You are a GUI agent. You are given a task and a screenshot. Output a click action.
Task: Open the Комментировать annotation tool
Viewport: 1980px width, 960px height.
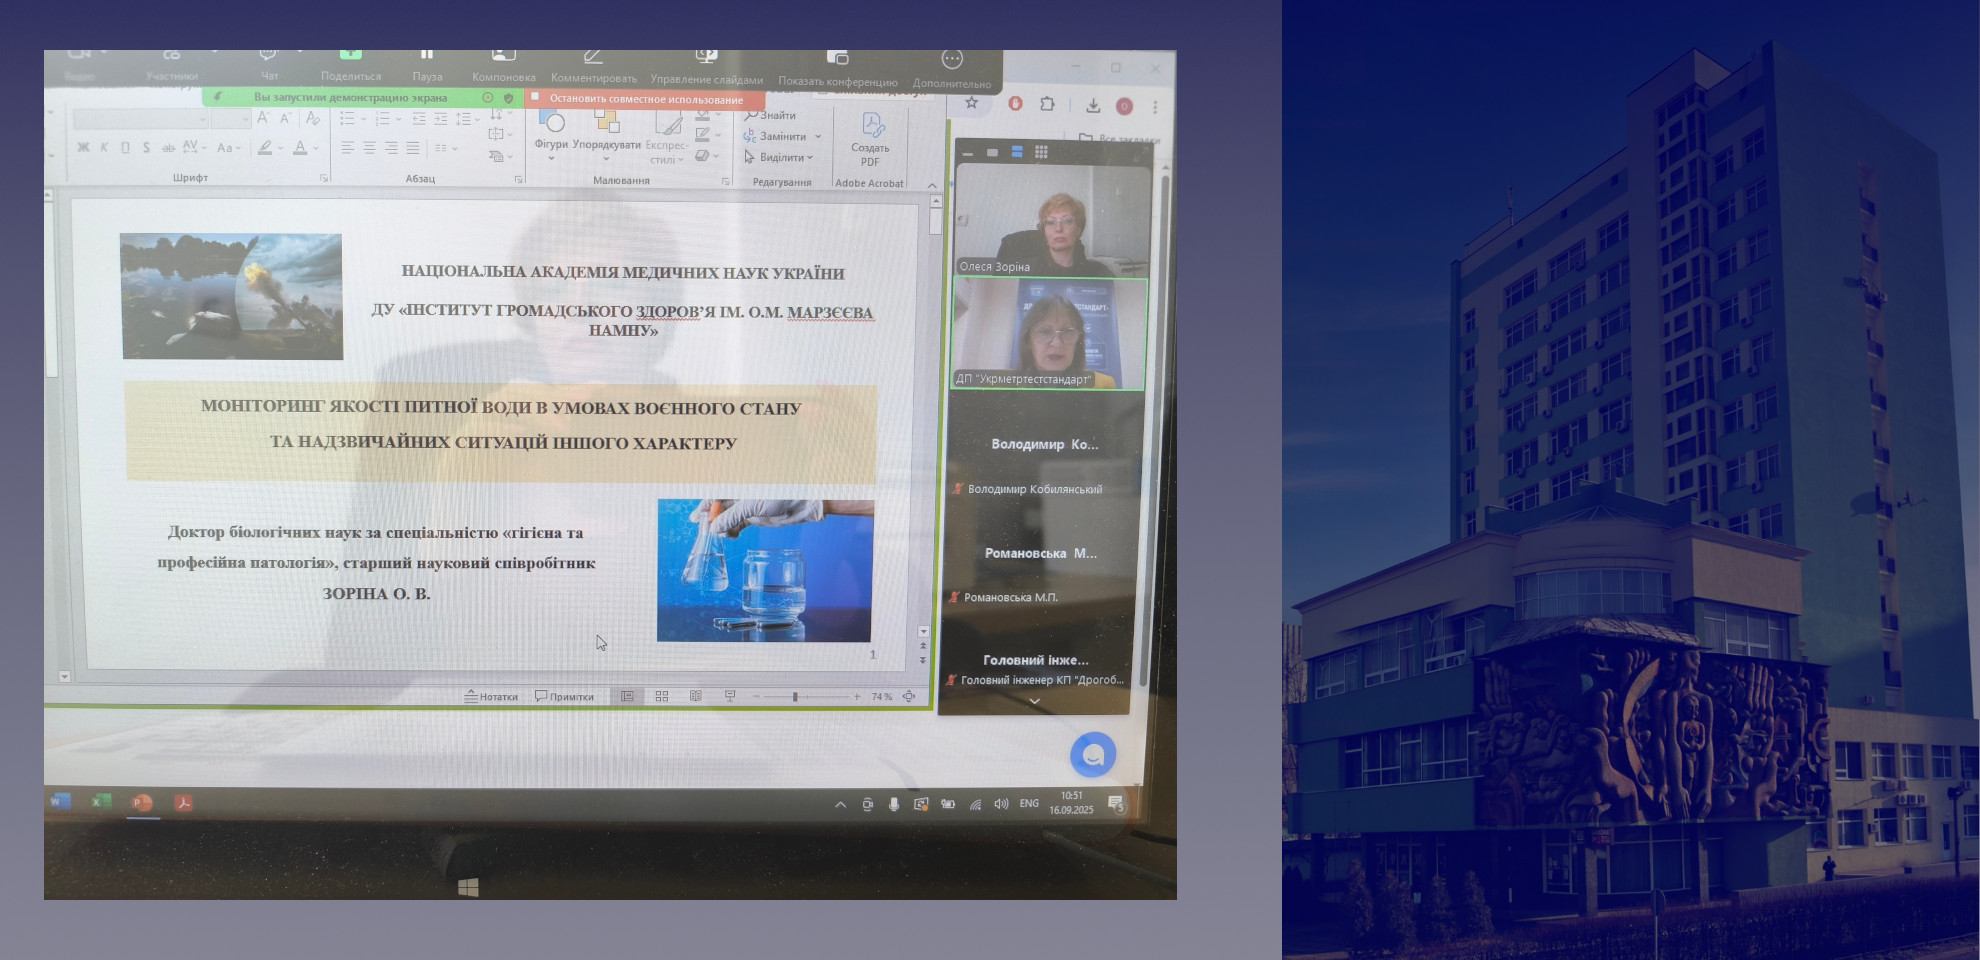pos(593,66)
